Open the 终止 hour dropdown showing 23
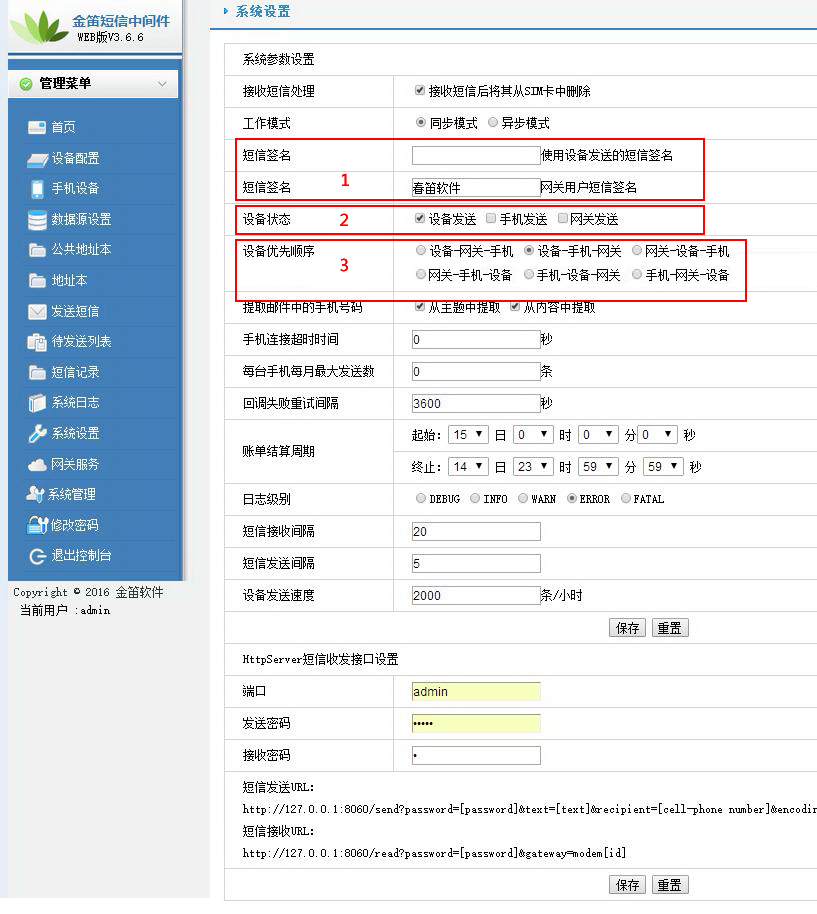The height and width of the screenshot is (914, 817). 533,467
